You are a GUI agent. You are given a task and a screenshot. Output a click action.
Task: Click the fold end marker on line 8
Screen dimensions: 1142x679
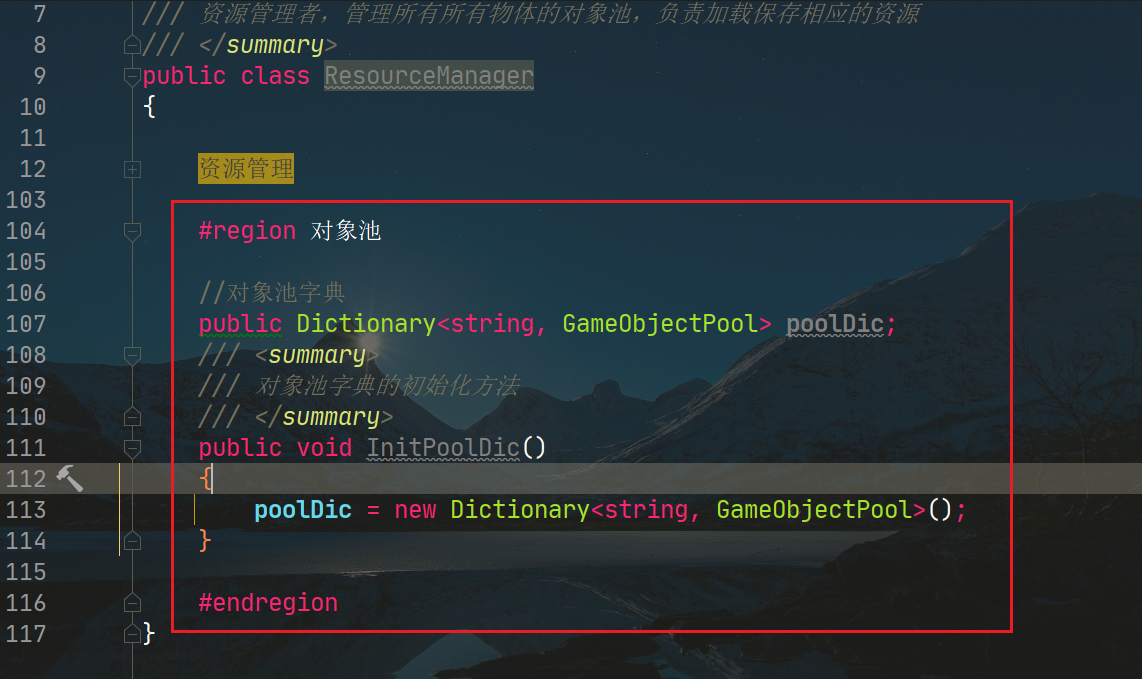click(132, 45)
